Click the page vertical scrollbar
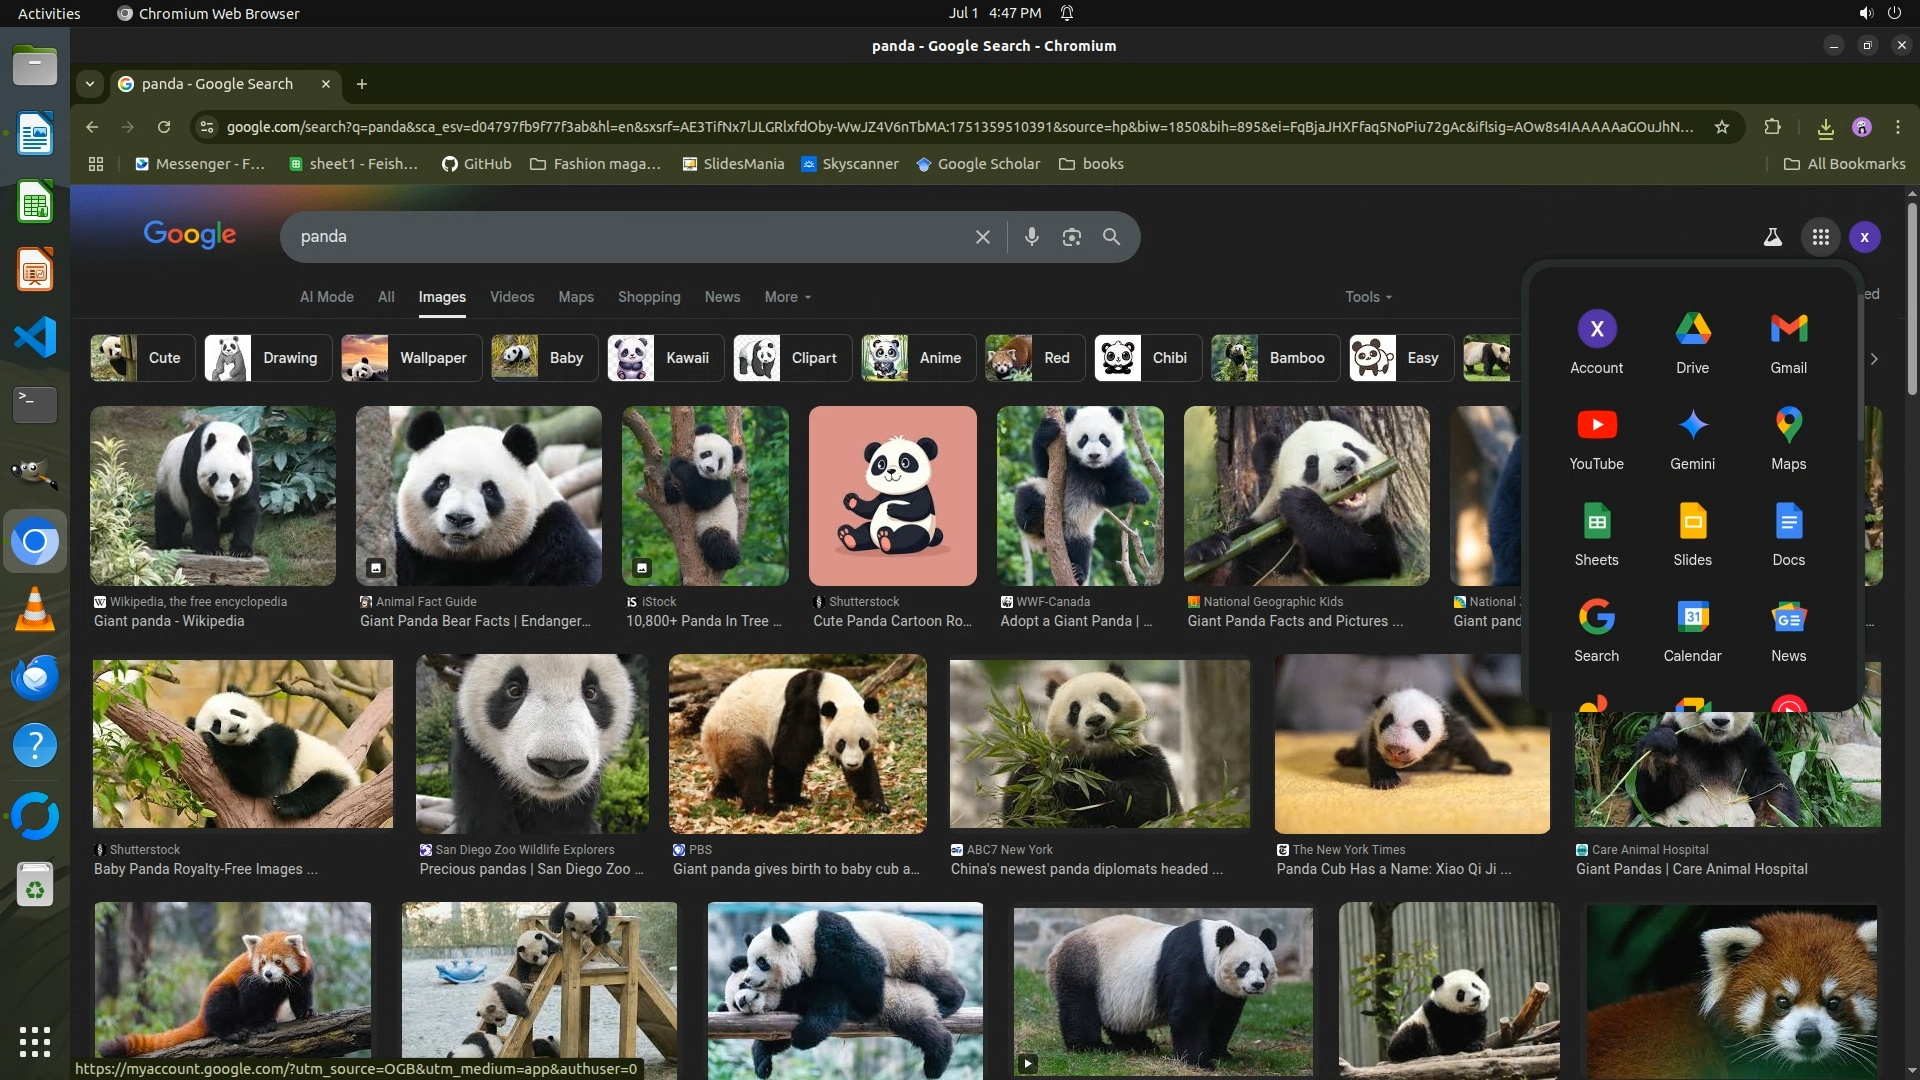This screenshot has width=1920, height=1080. click(1911, 300)
